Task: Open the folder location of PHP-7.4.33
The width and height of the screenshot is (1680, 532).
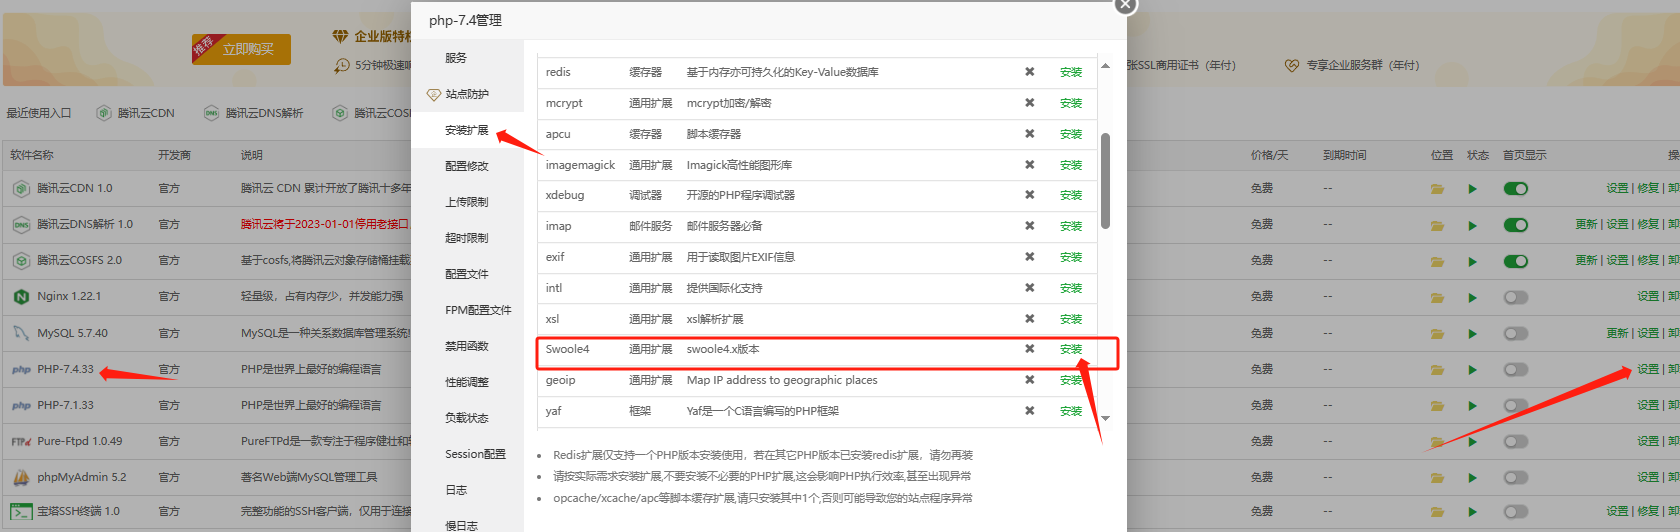Action: tap(1437, 369)
